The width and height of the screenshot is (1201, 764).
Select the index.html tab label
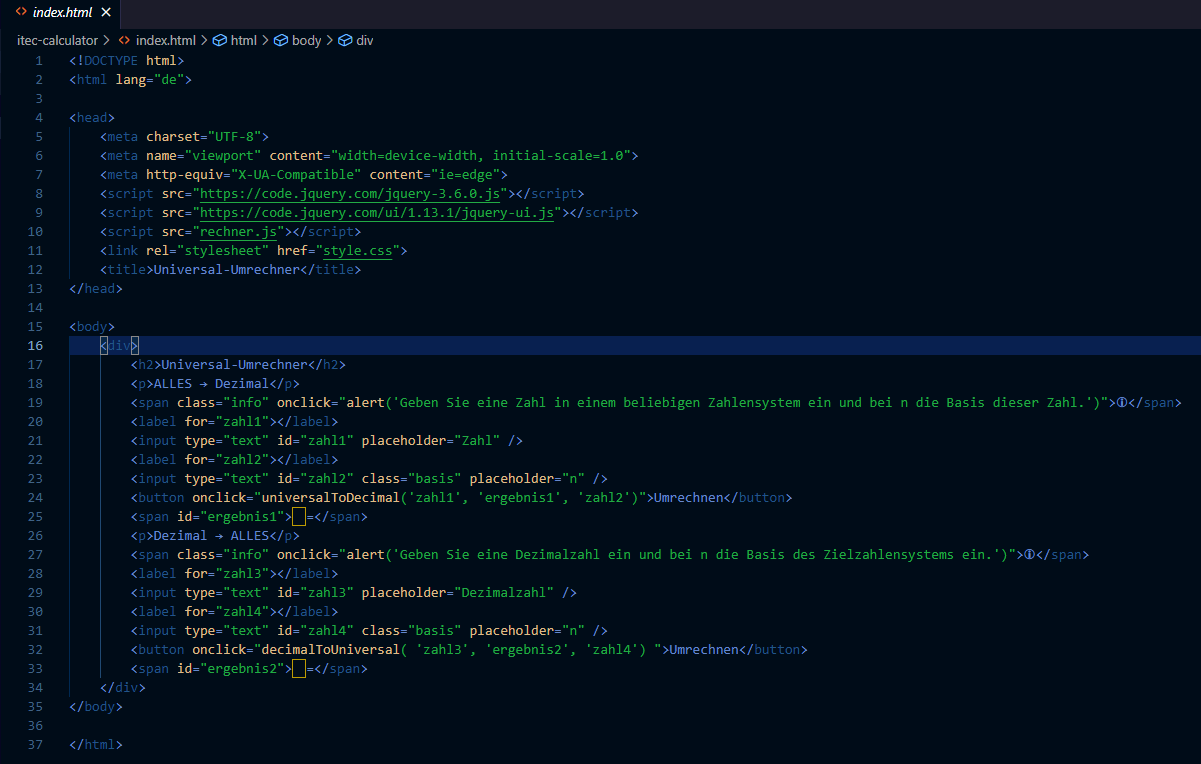(63, 12)
